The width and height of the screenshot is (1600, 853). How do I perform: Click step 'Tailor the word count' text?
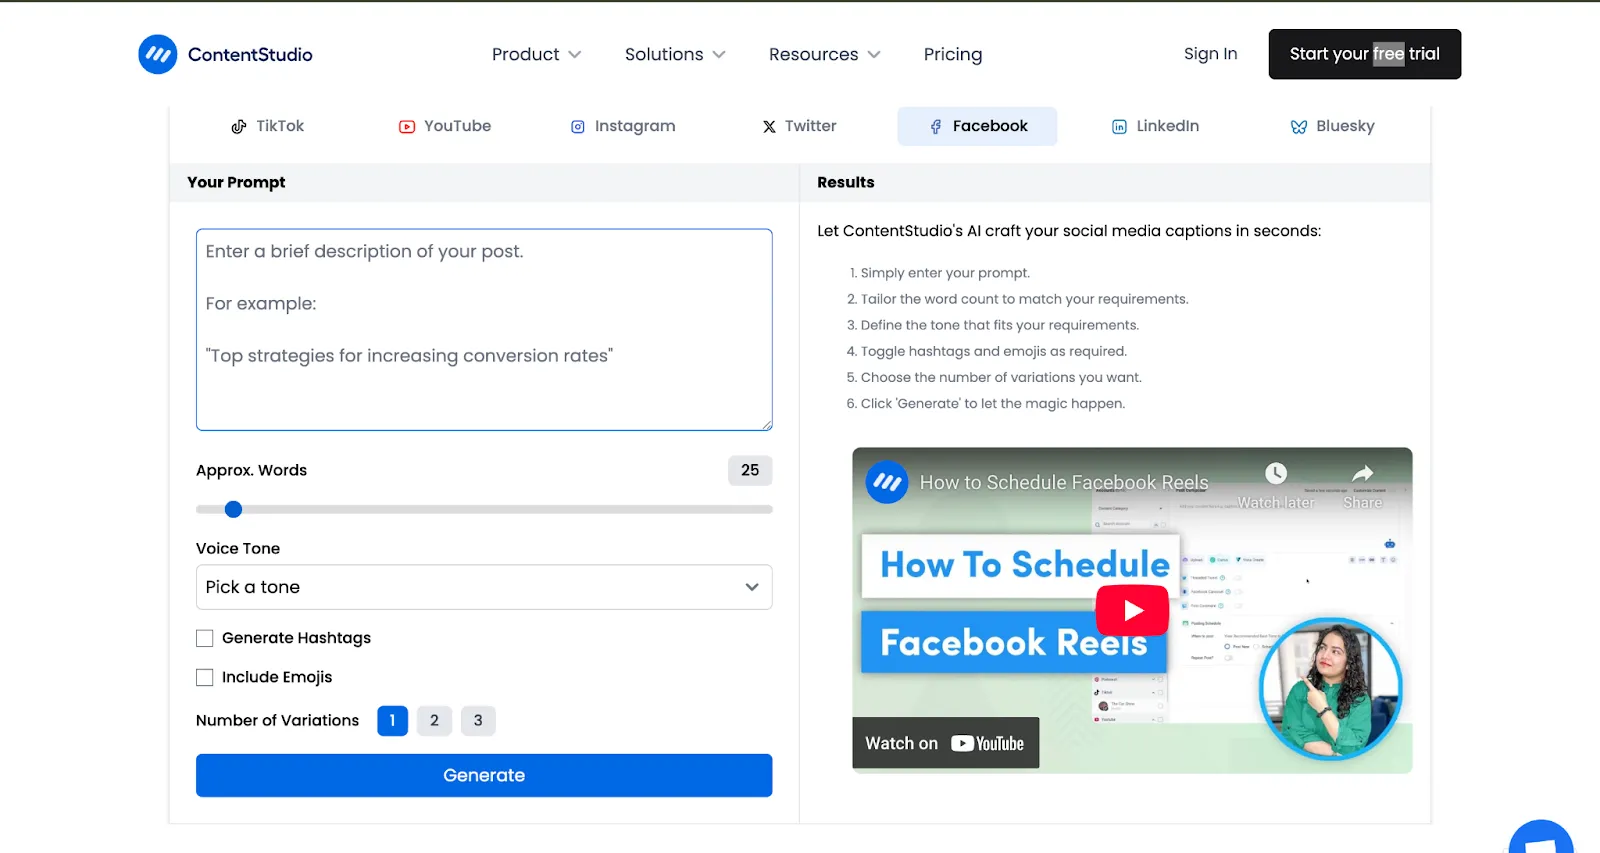pos(1018,299)
